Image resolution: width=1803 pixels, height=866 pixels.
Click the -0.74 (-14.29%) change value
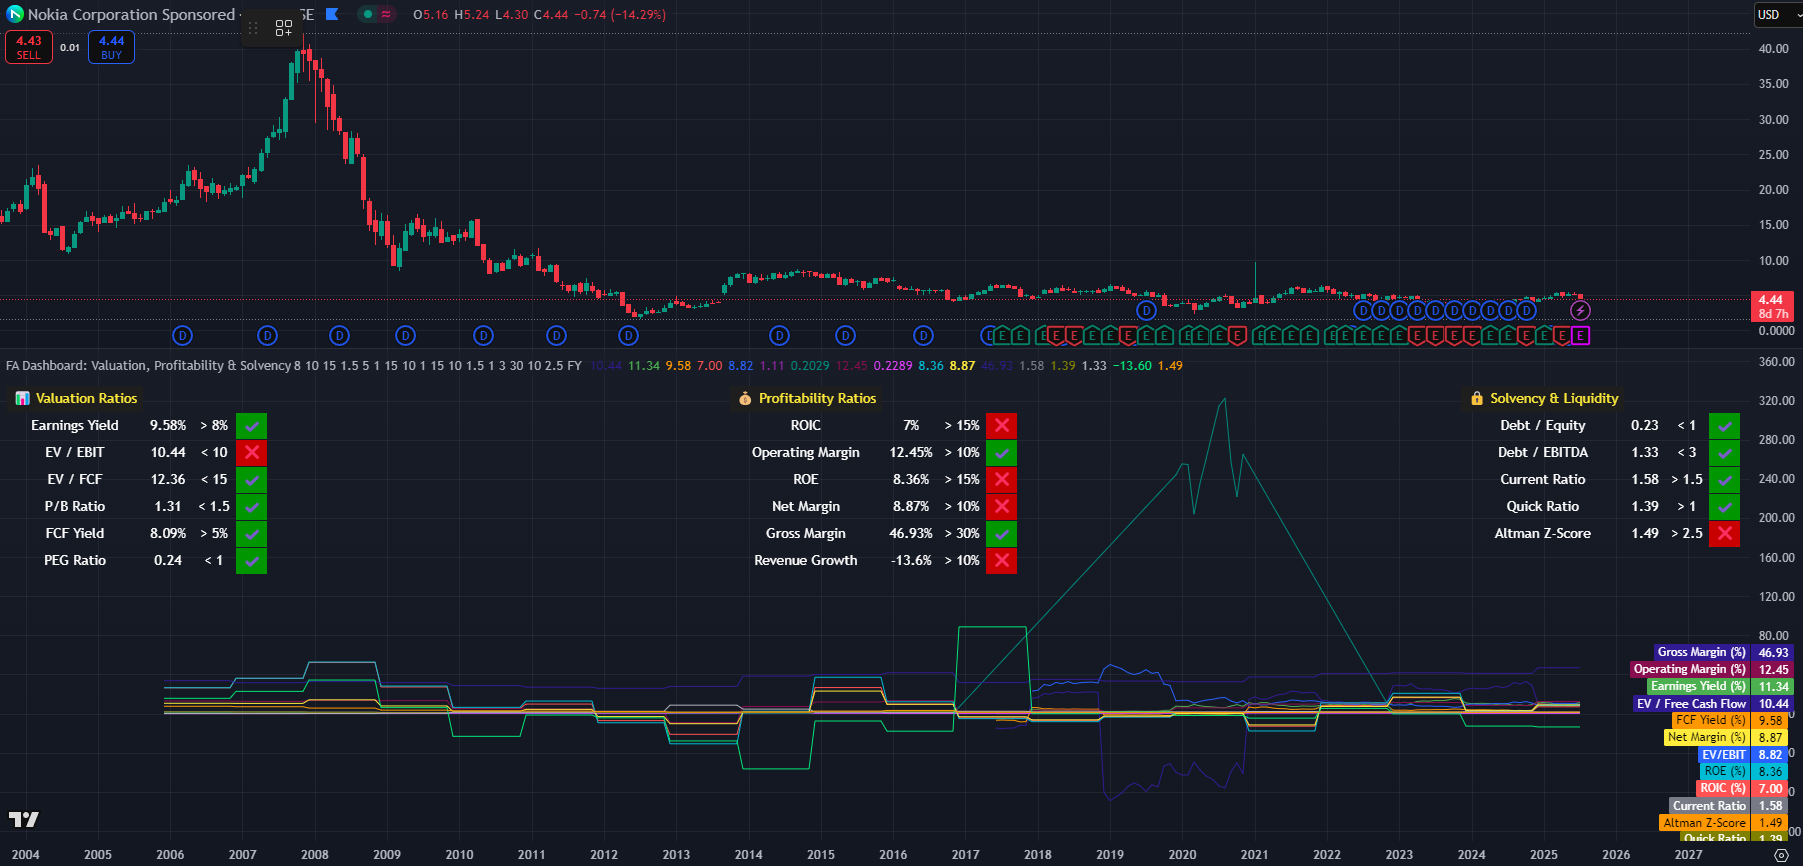pos(620,14)
